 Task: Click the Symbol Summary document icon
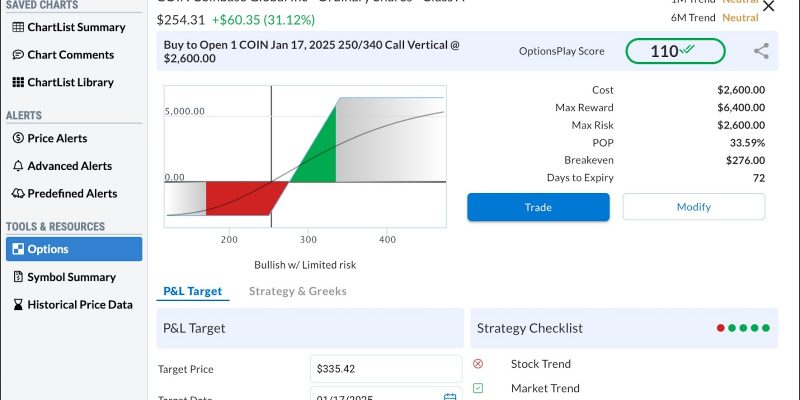click(18, 277)
